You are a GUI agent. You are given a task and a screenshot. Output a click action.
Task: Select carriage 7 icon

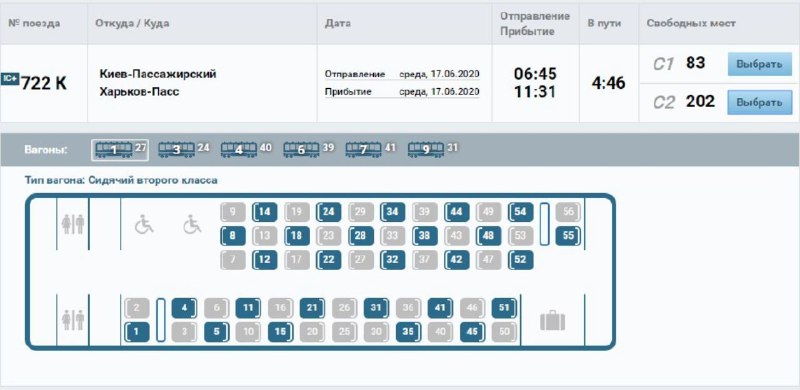363,150
